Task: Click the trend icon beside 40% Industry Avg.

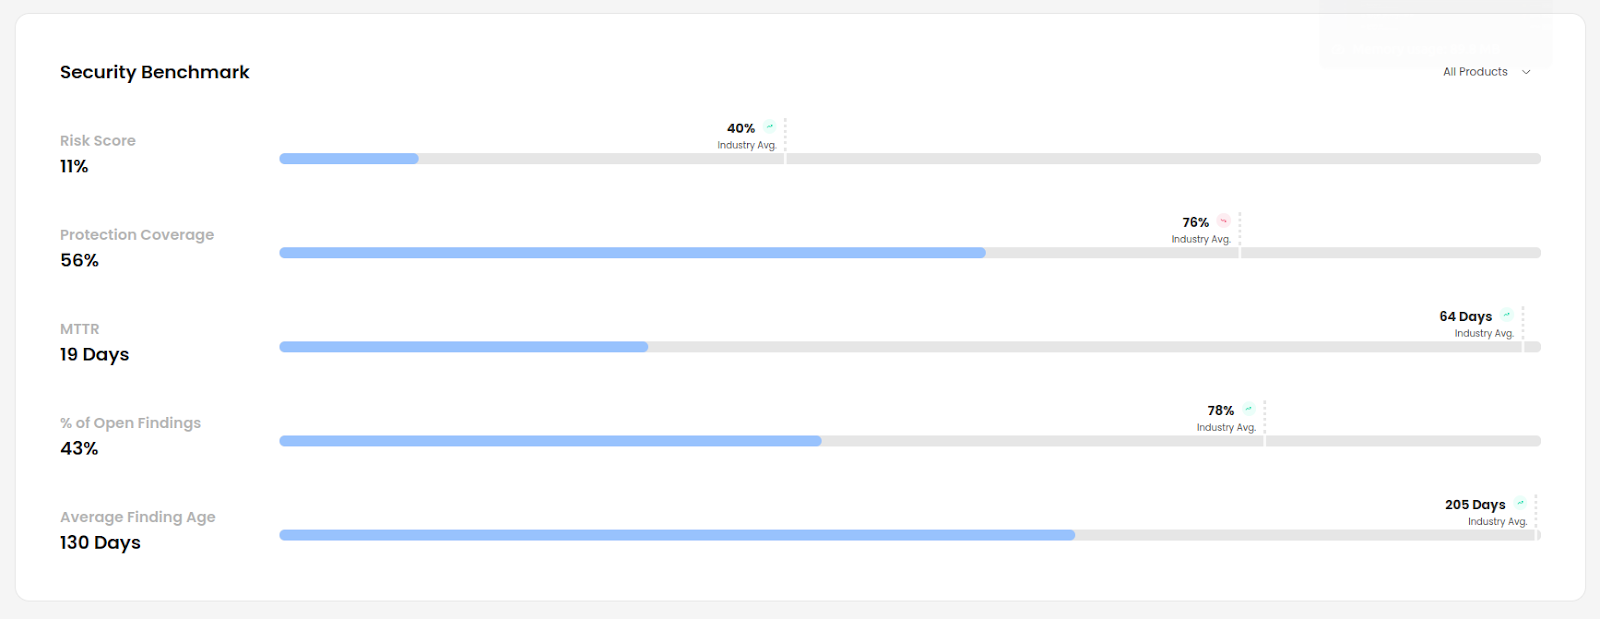Action: coord(770,126)
